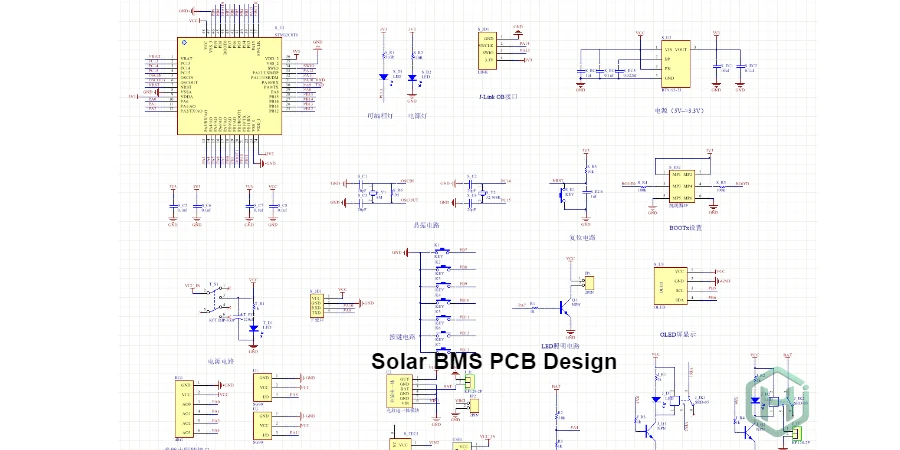Select the J-Link OB connector block
This screenshot has height=450, width=900.
point(487,51)
